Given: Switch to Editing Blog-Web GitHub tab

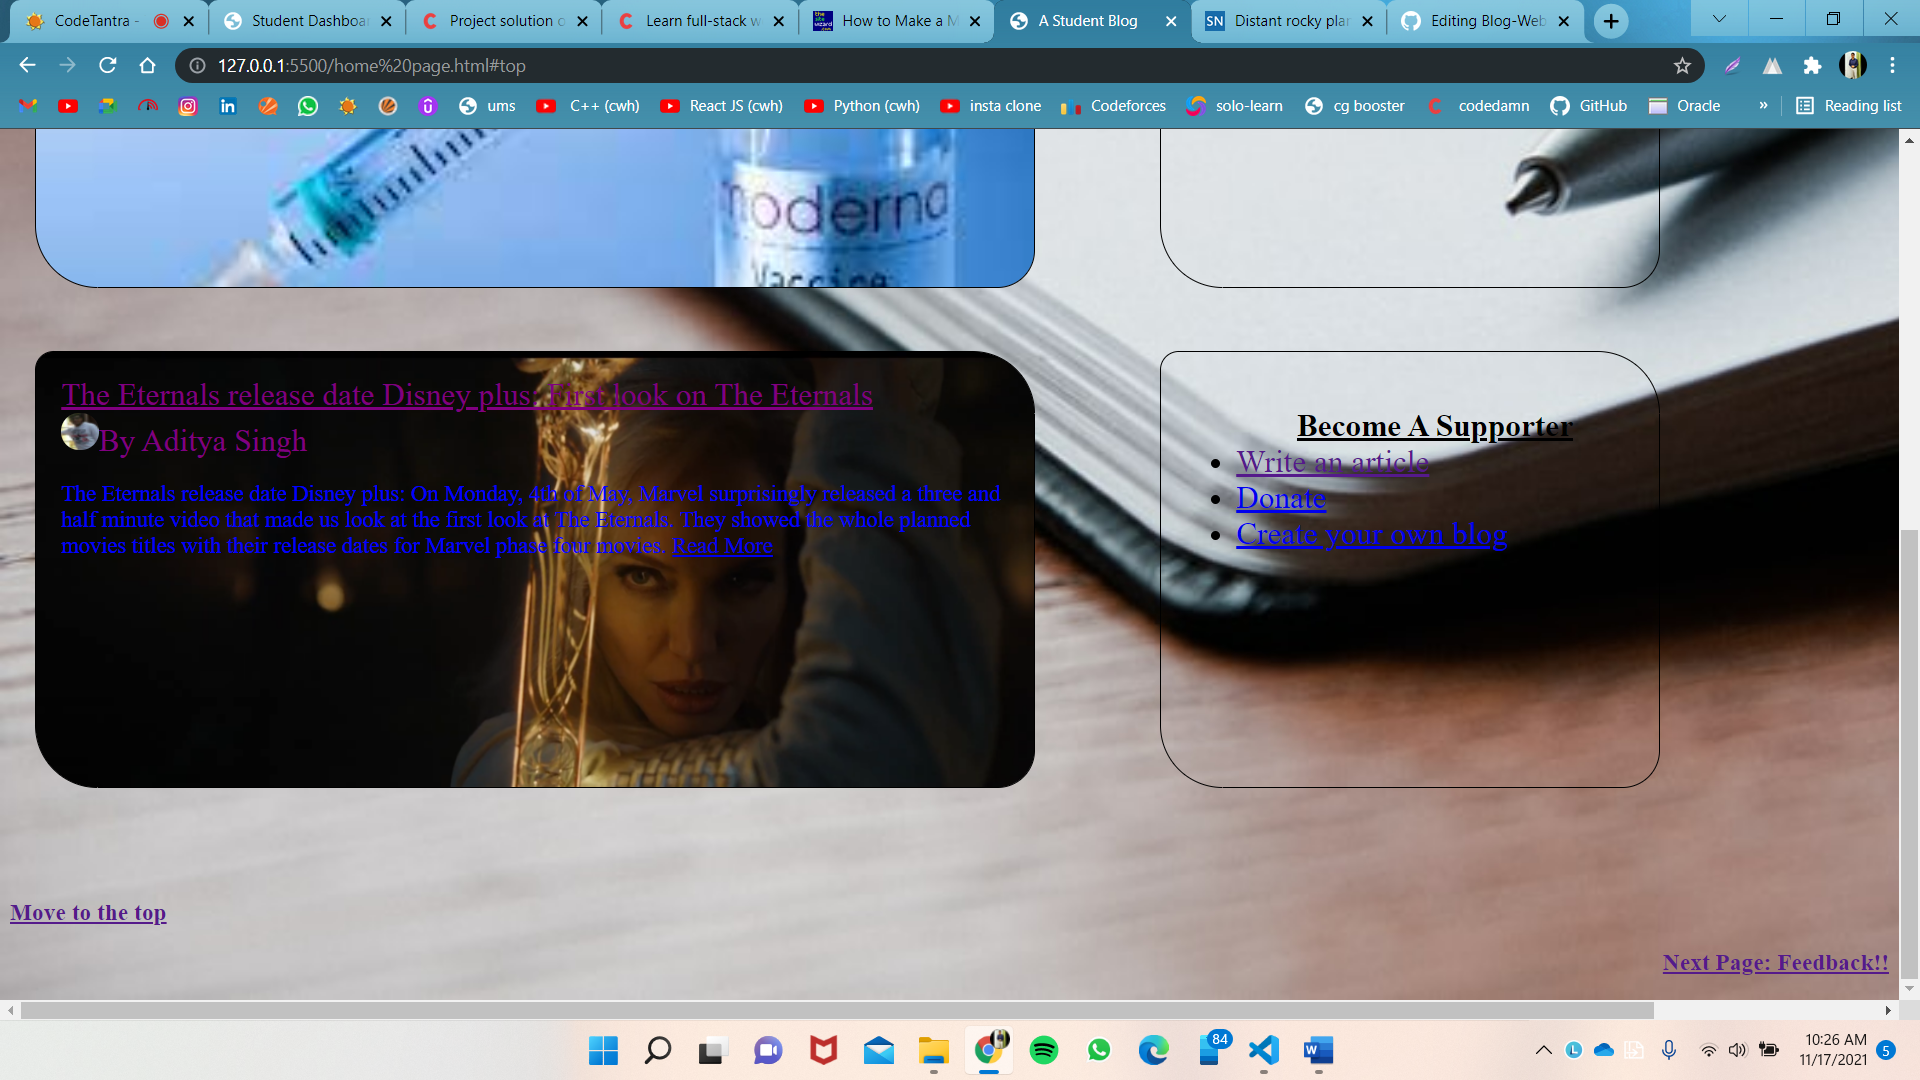Looking at the screenshot, I should [x=1486, y=21].
